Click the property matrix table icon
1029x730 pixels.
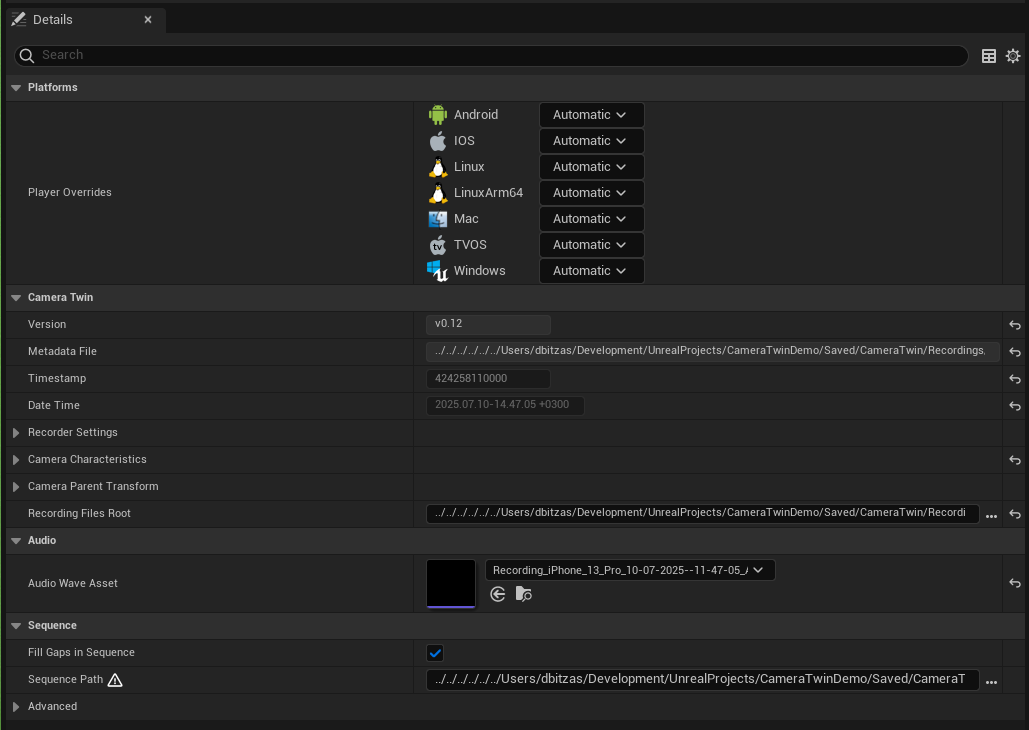[x=989, y=56]
